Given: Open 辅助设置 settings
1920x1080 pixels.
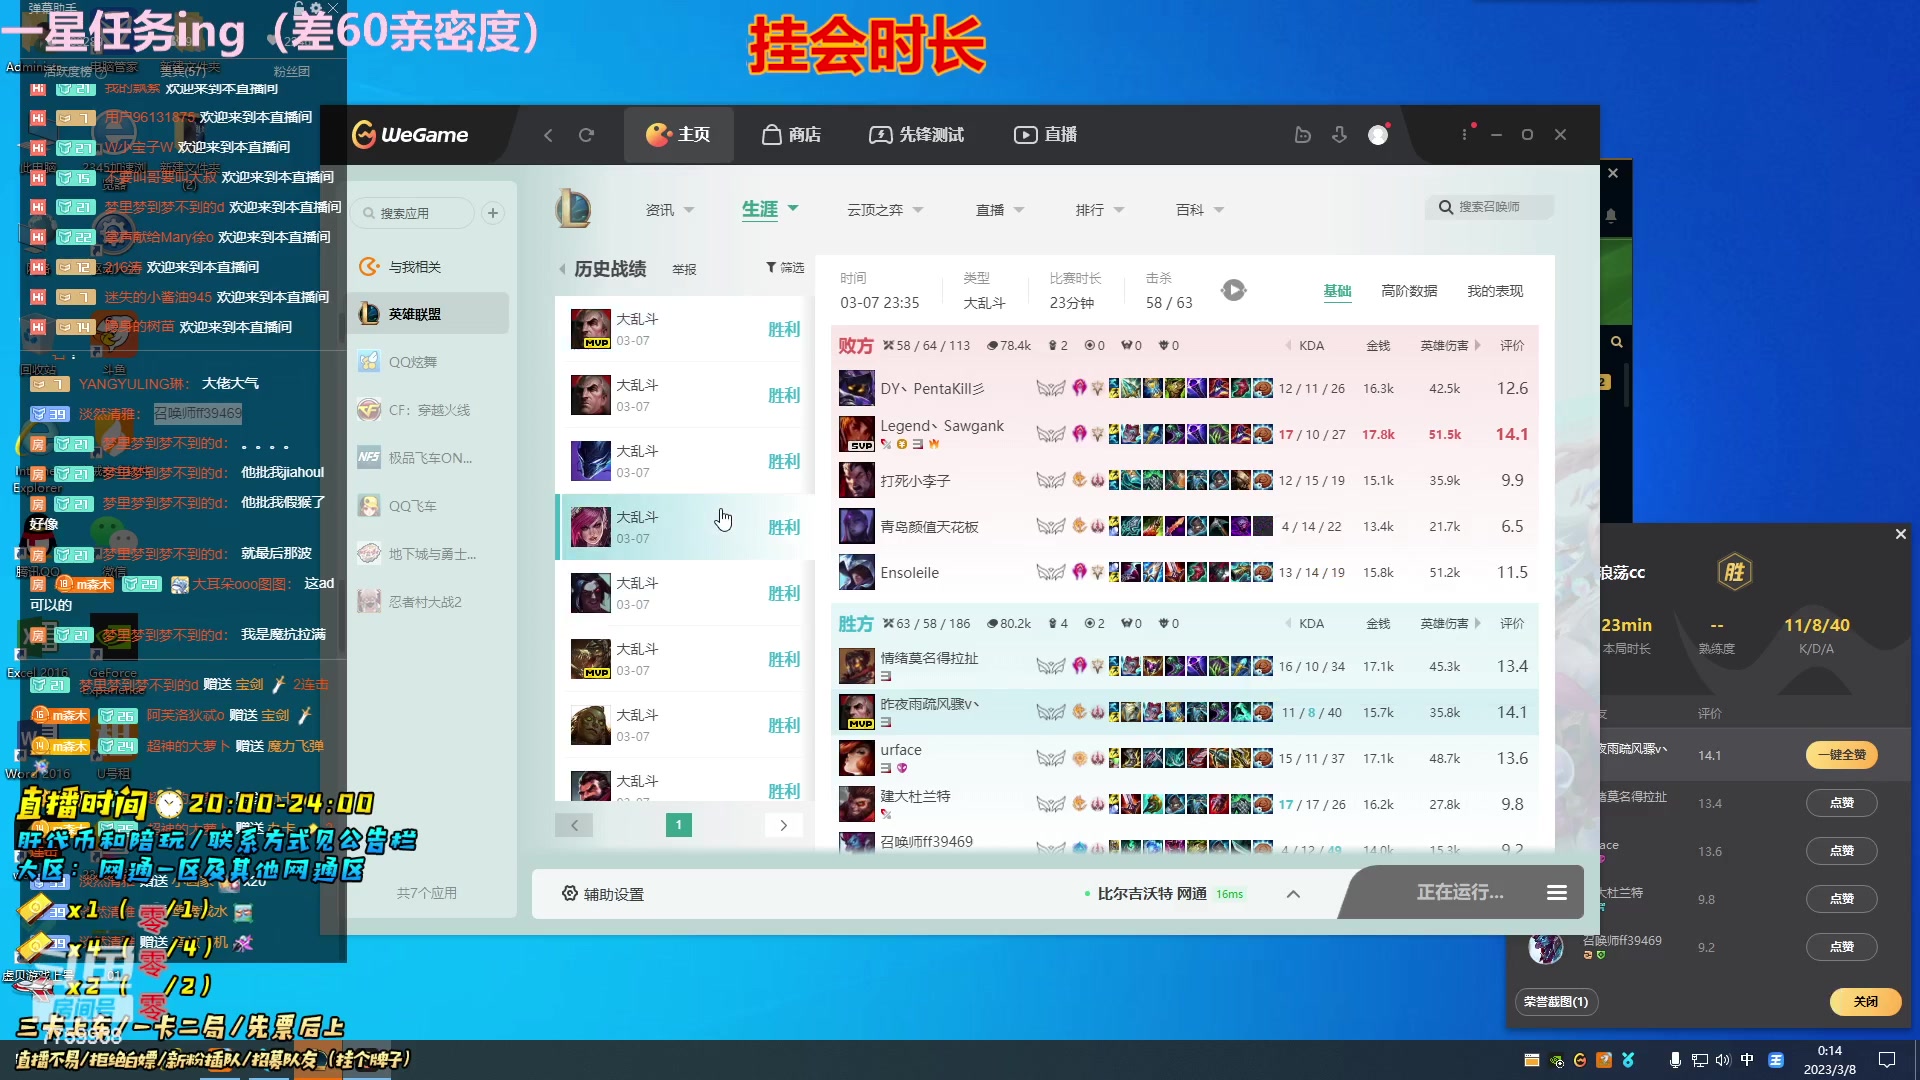Looking at the screenshot, I should pyautogui.click(x=603, y=894).
